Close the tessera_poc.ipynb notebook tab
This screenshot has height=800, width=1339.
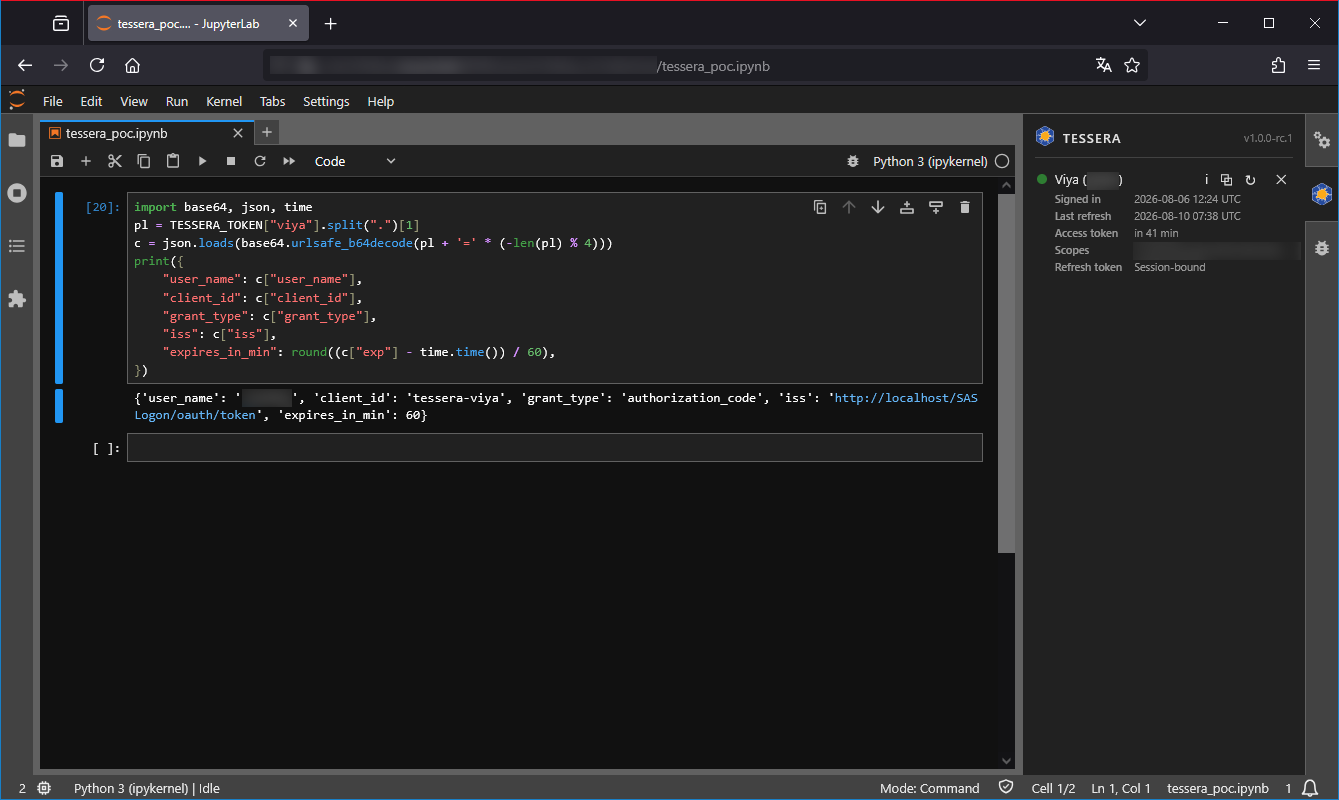point(238,133)
